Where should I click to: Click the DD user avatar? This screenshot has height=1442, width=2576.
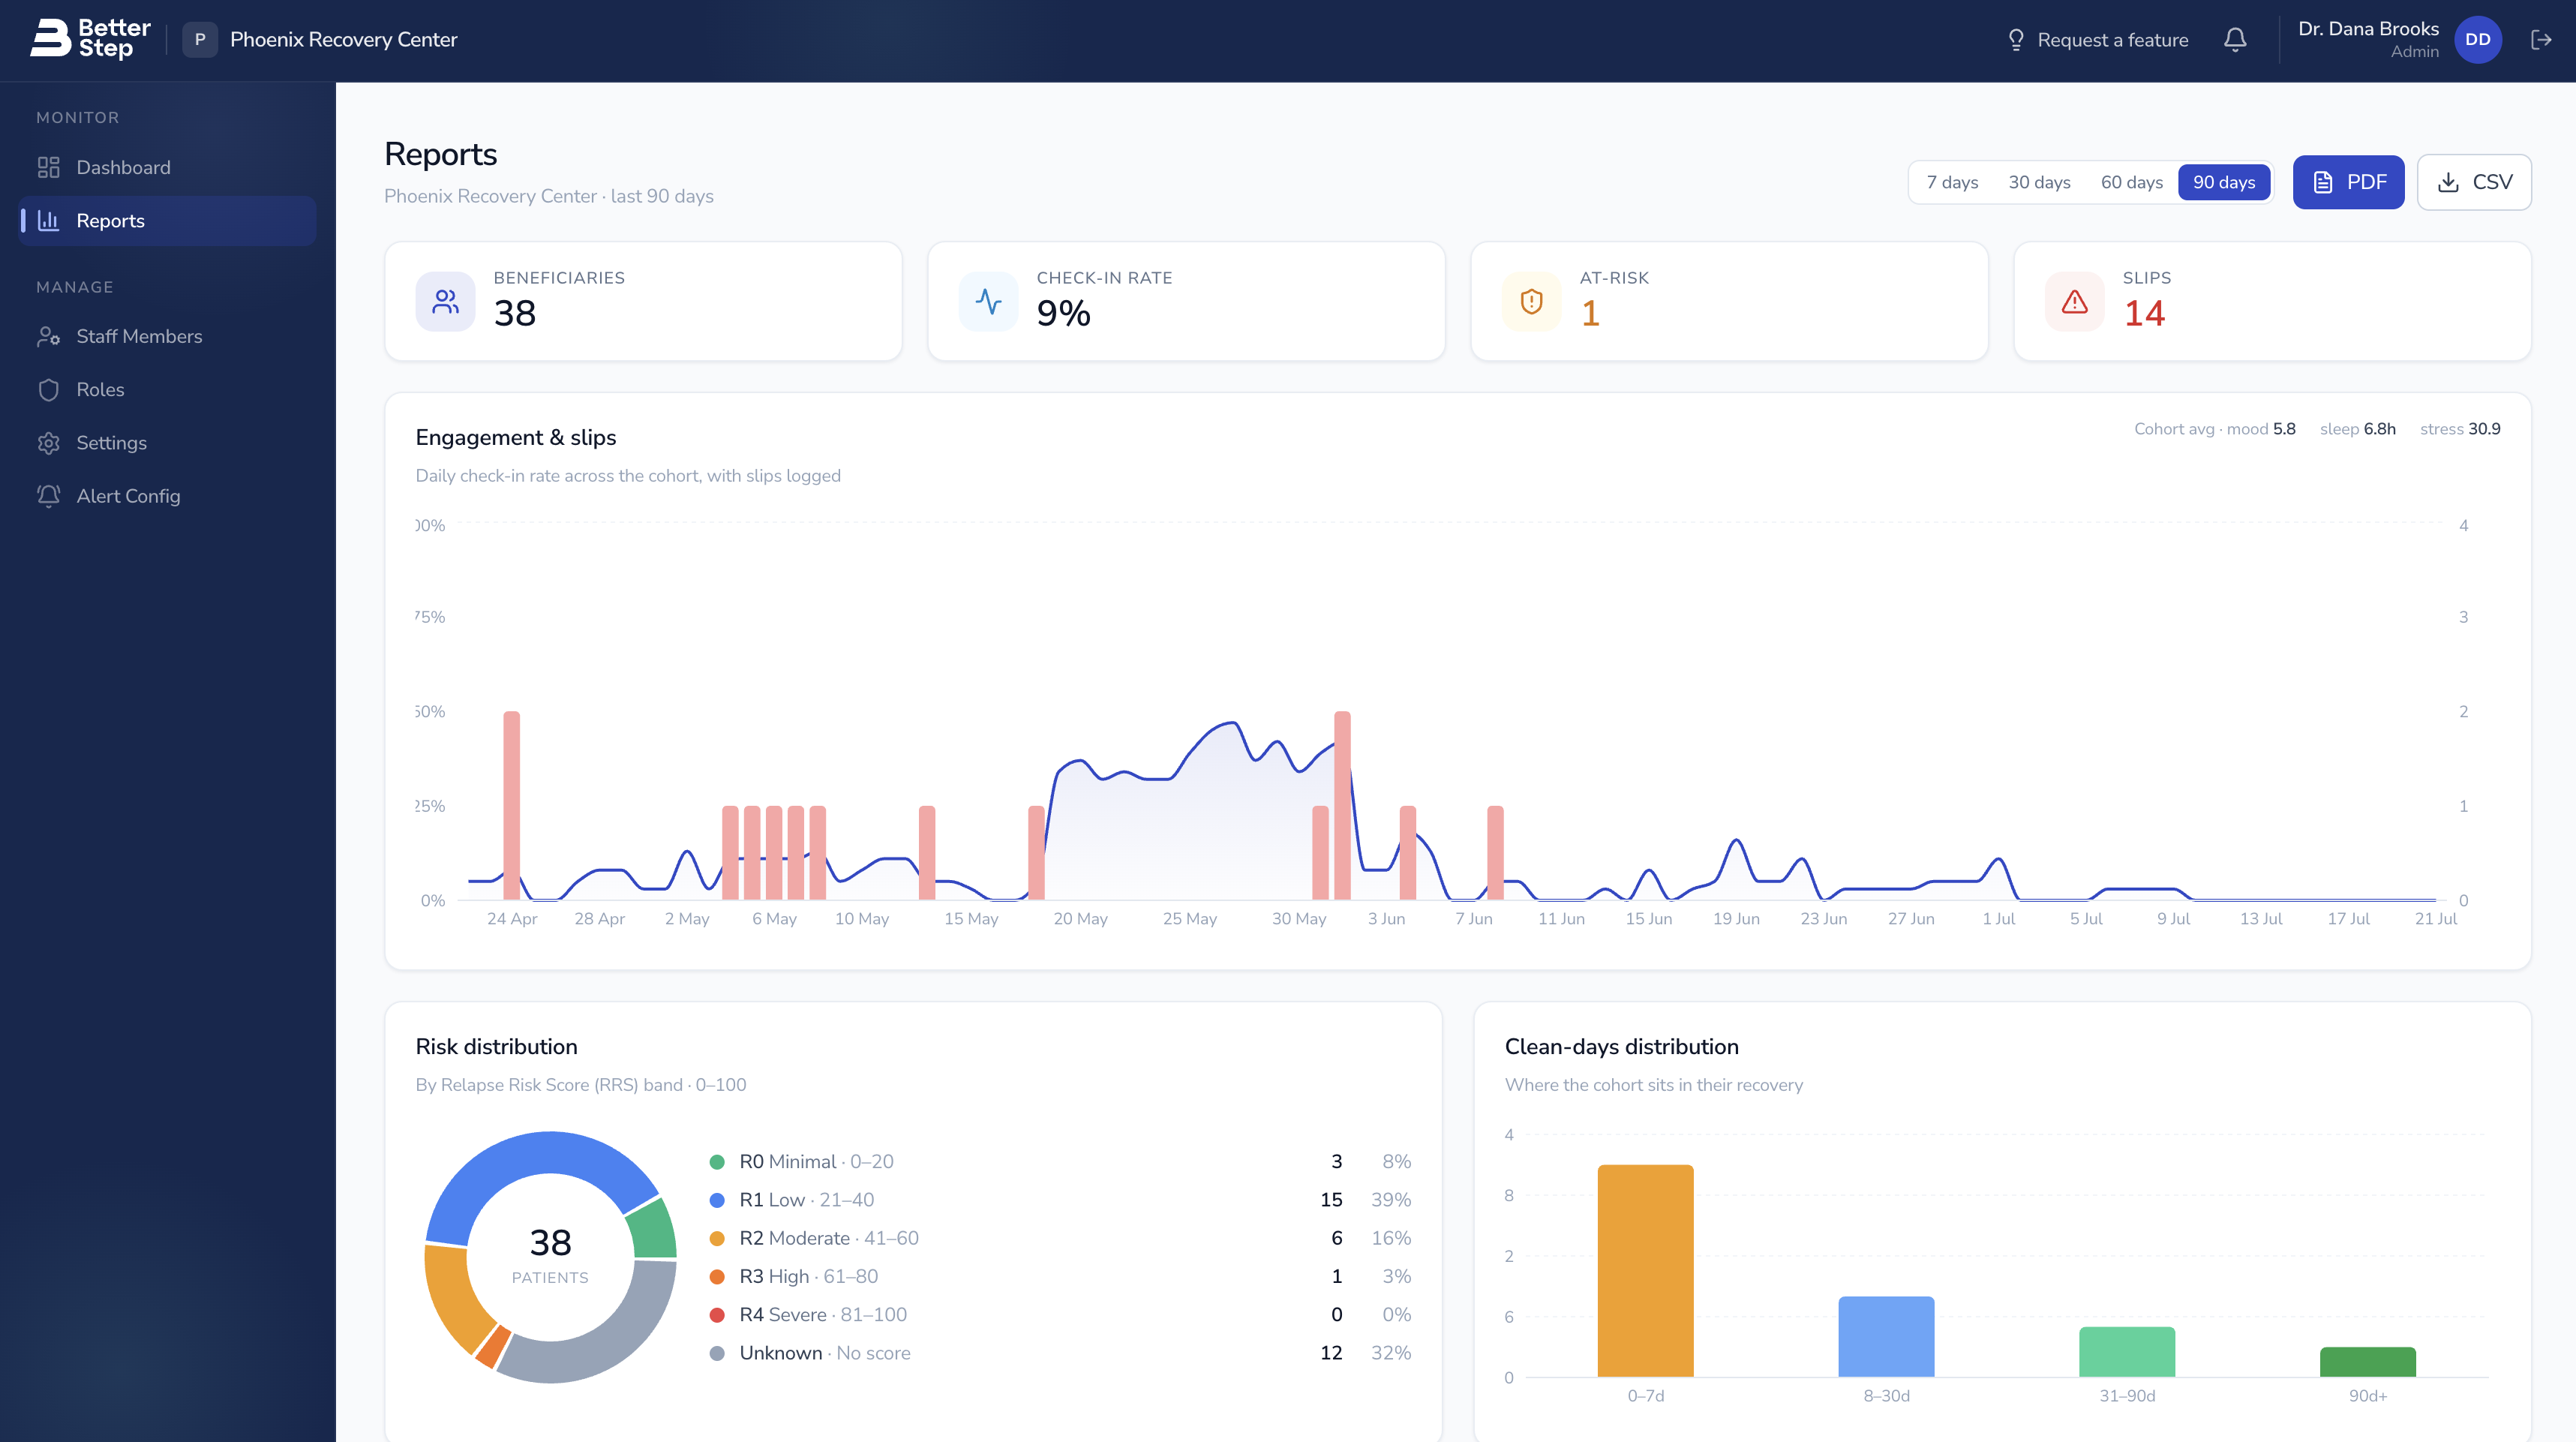2478,40
